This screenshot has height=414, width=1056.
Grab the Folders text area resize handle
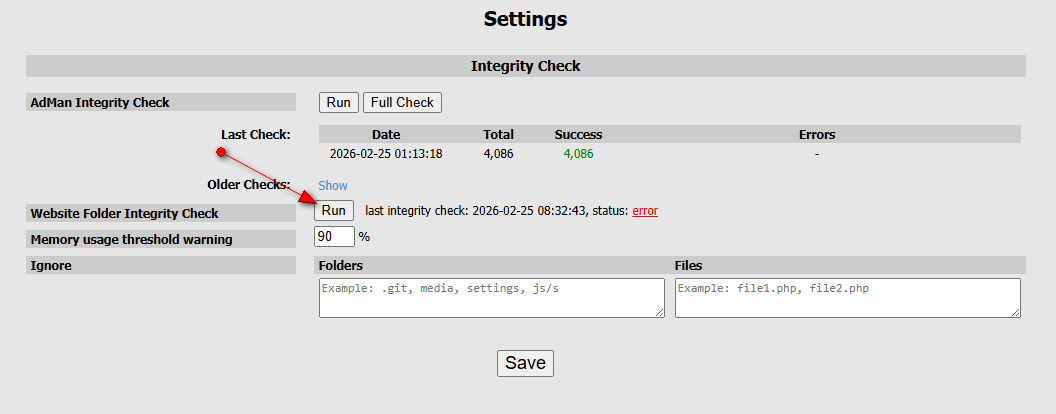pos(659,312)
